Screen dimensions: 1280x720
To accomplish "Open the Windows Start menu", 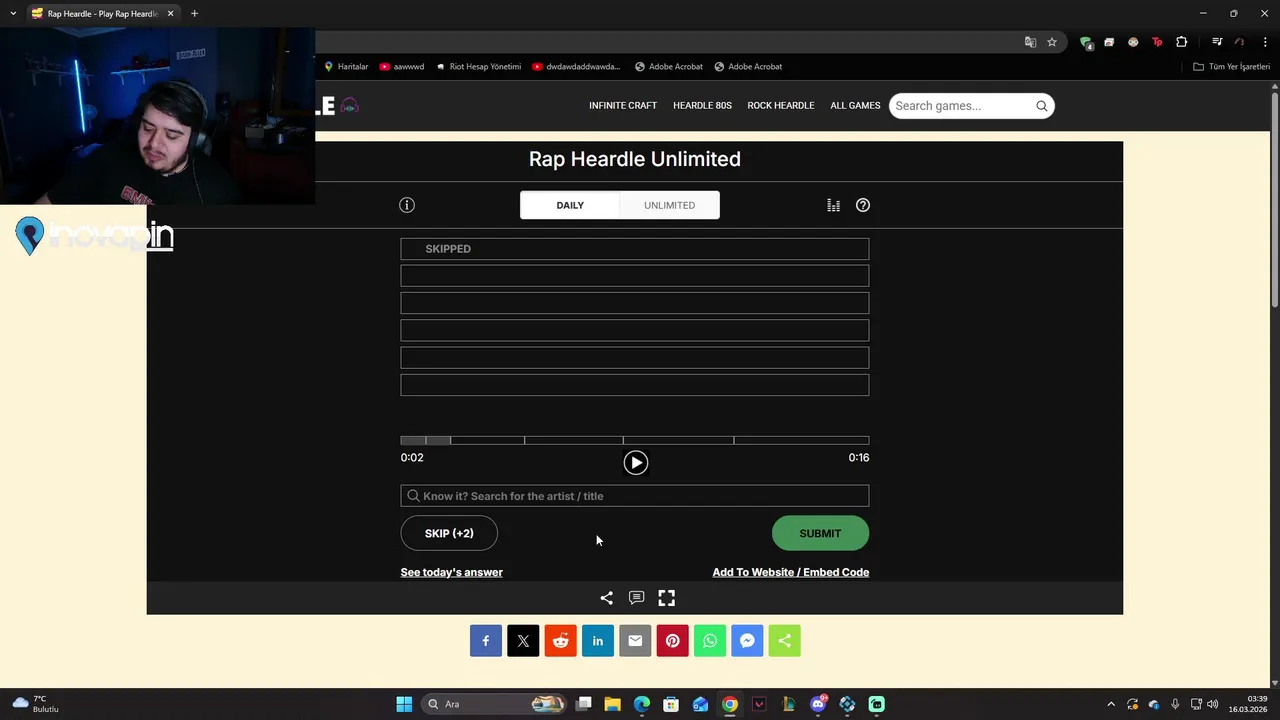I will point(404,704).
